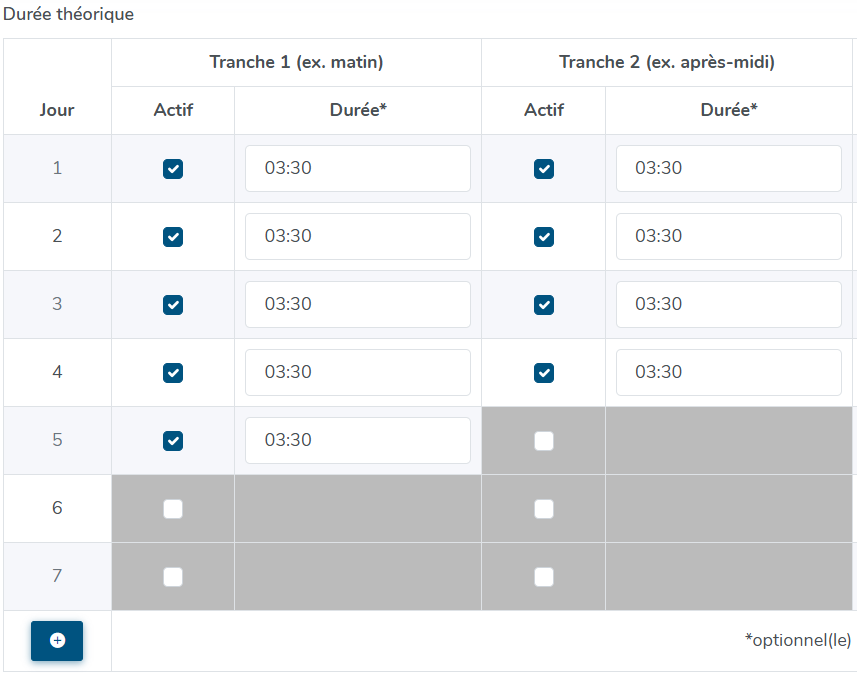Viewport: 857px width, 673px height.
Task: Check Tranche 1 Actif for day 7
Action: [173, 577]
